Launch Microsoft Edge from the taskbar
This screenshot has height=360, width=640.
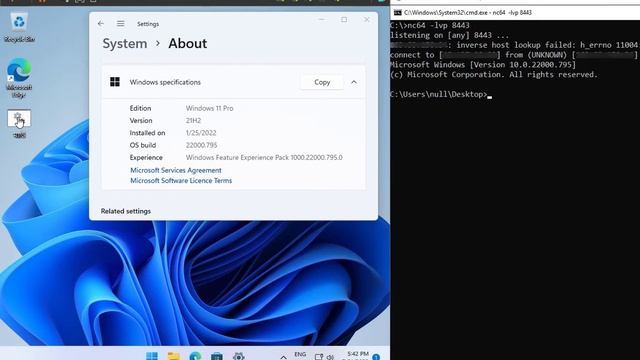[x=195, y=356]
